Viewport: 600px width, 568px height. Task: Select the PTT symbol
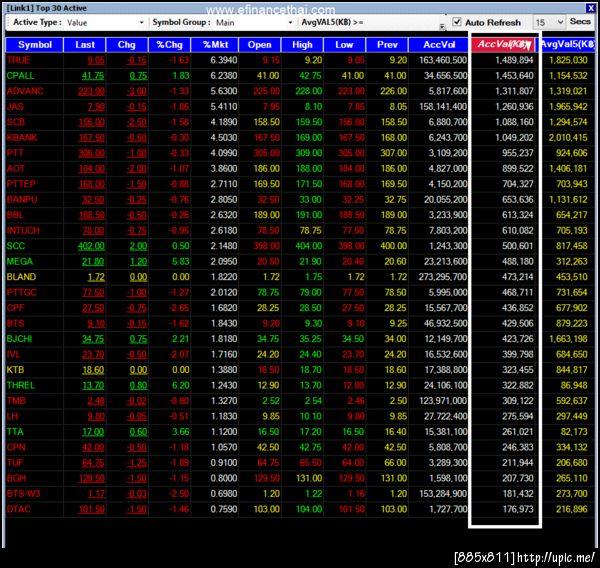(x=15, y=153)
